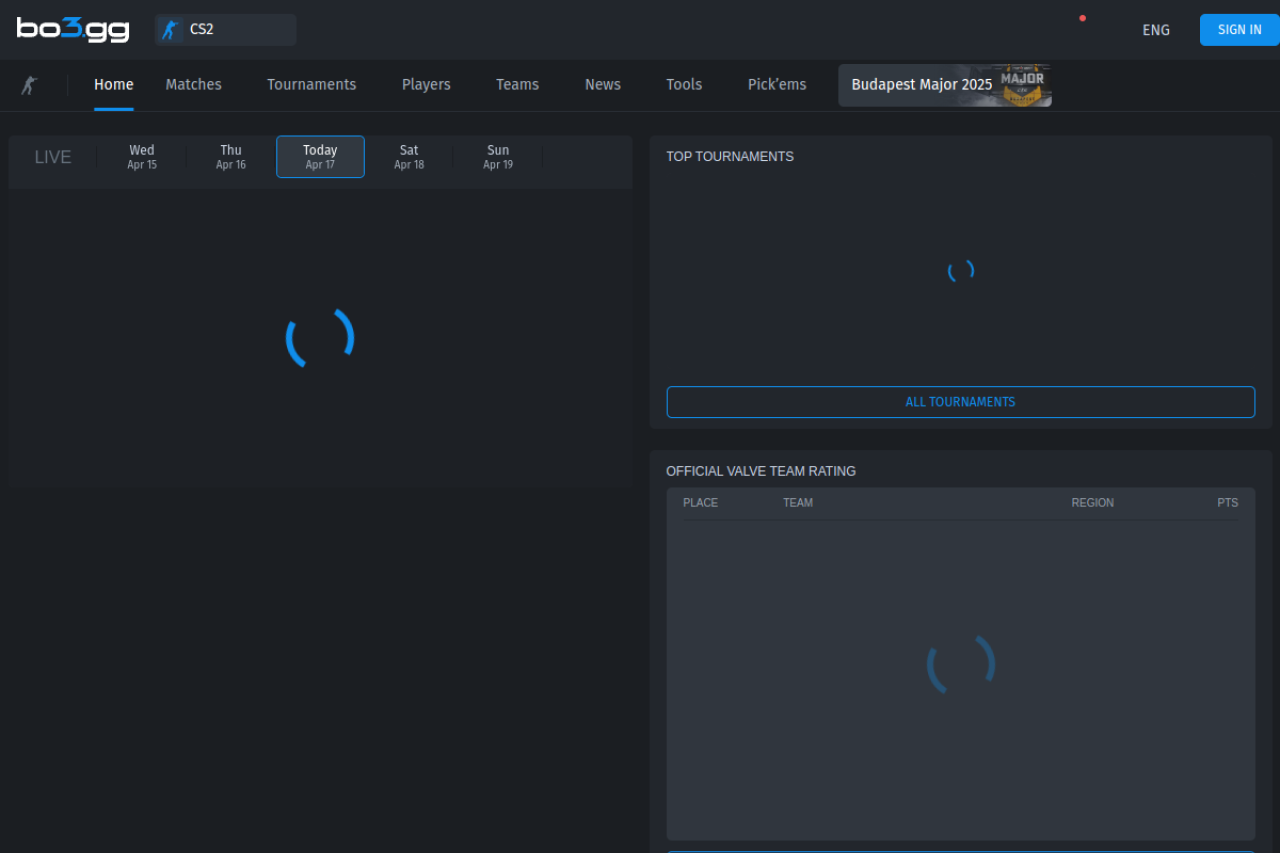The width and height of the screenshot is (1280, 853).
Task: Select the News menu item
Action: tap(602, 85)
